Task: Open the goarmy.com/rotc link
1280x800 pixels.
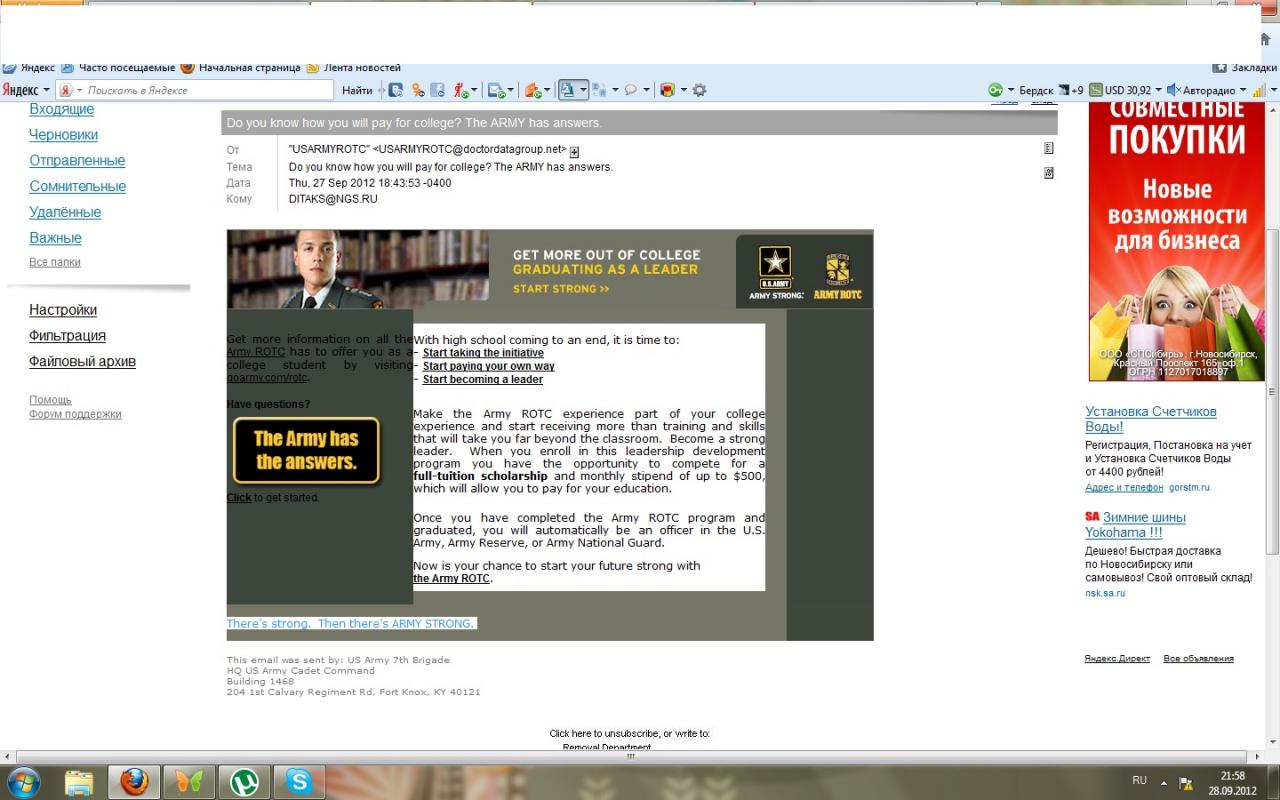Action: [267, 378]
